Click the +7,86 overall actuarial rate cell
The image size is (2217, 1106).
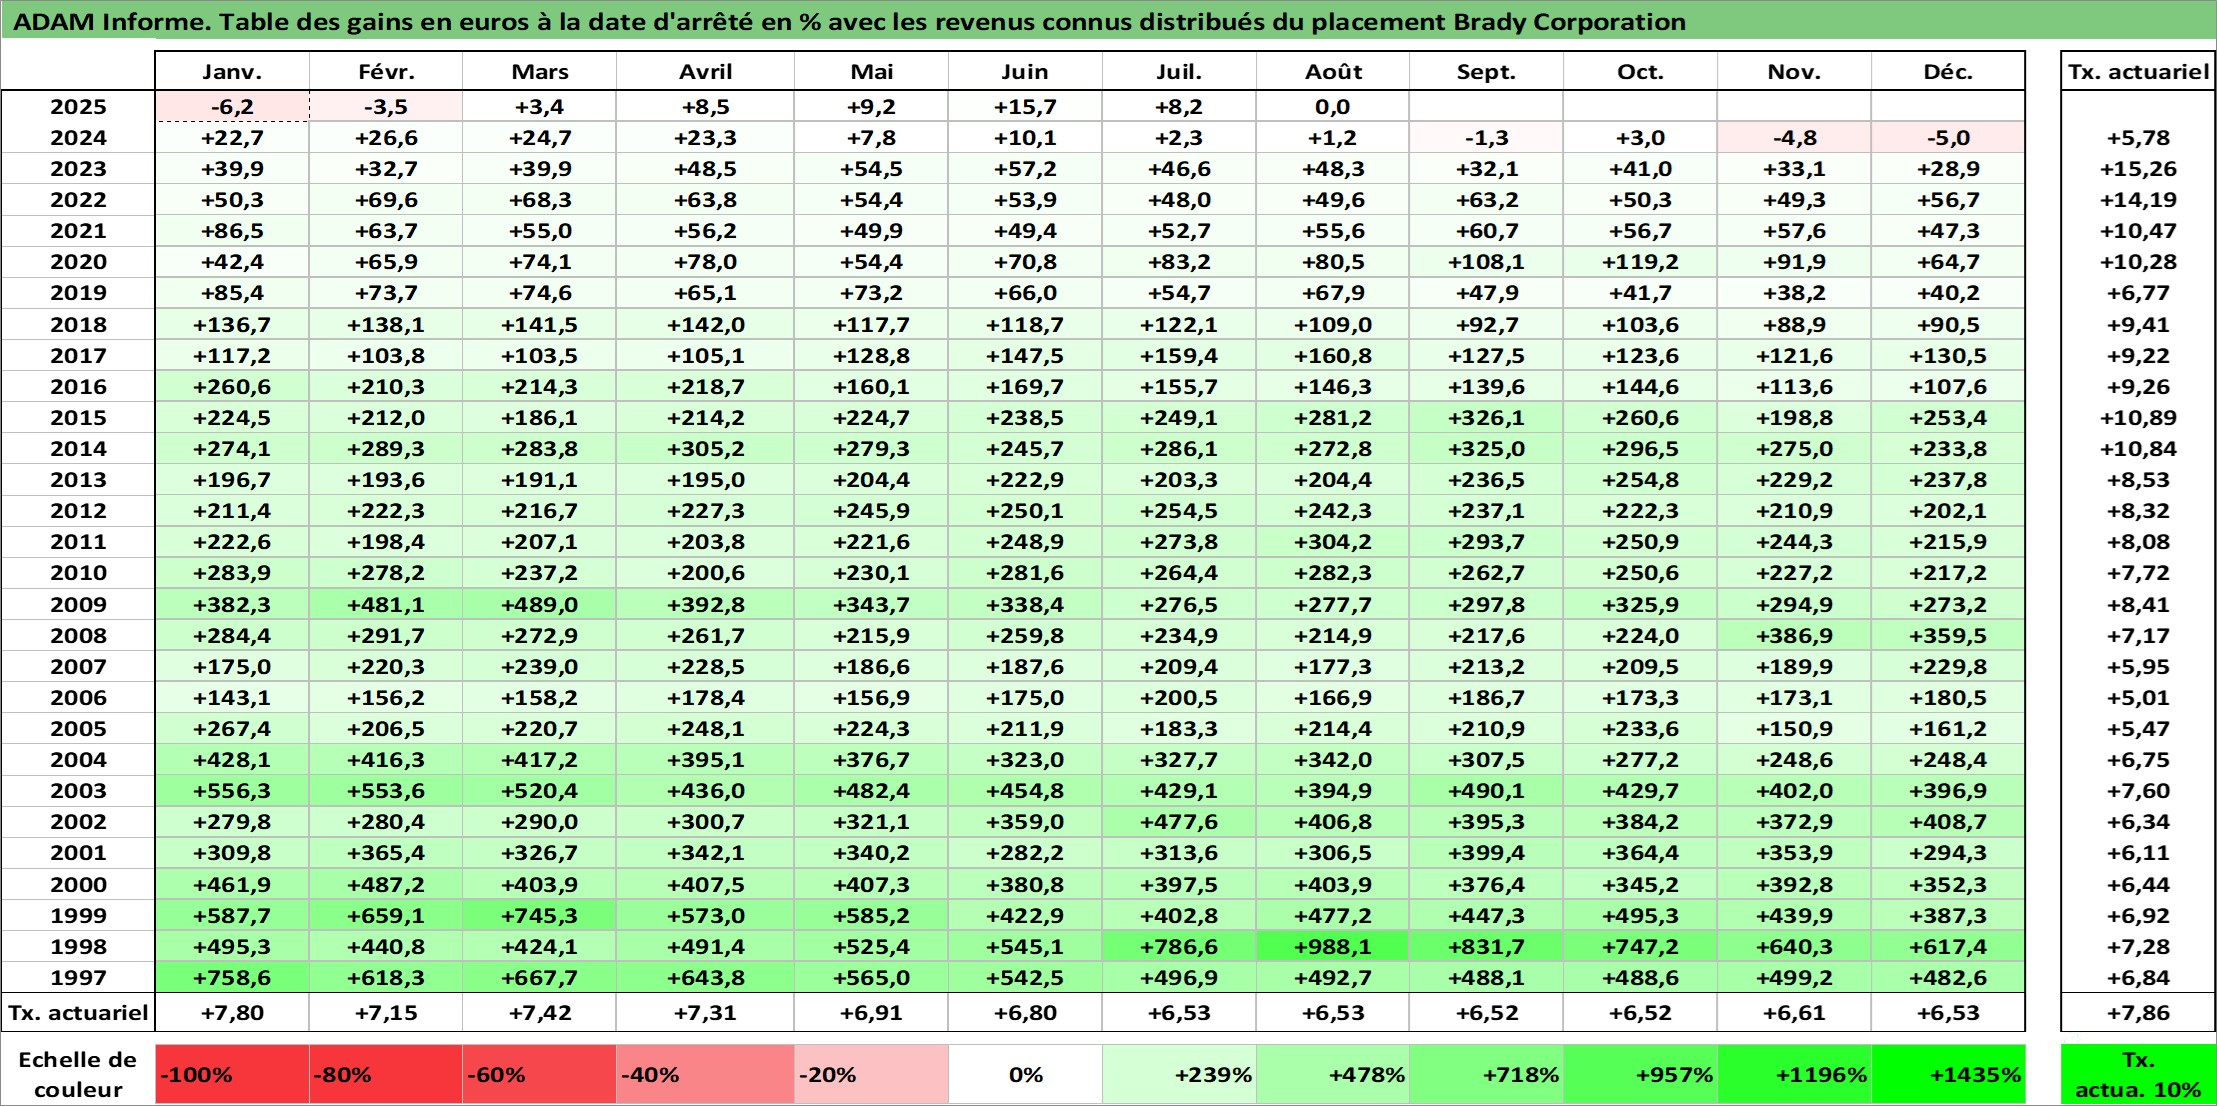(x=2138, y=1013)
